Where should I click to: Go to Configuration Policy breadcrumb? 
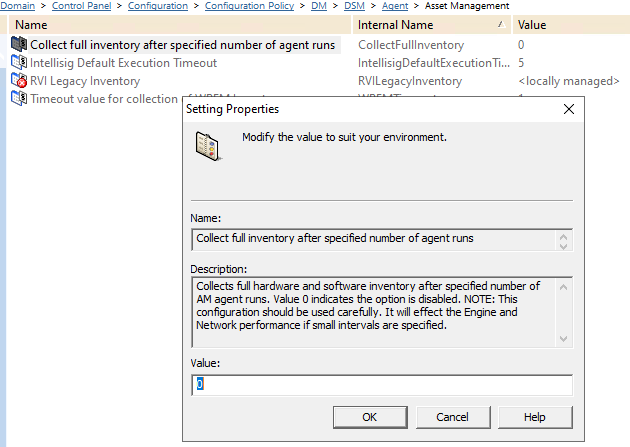[249, 6]
